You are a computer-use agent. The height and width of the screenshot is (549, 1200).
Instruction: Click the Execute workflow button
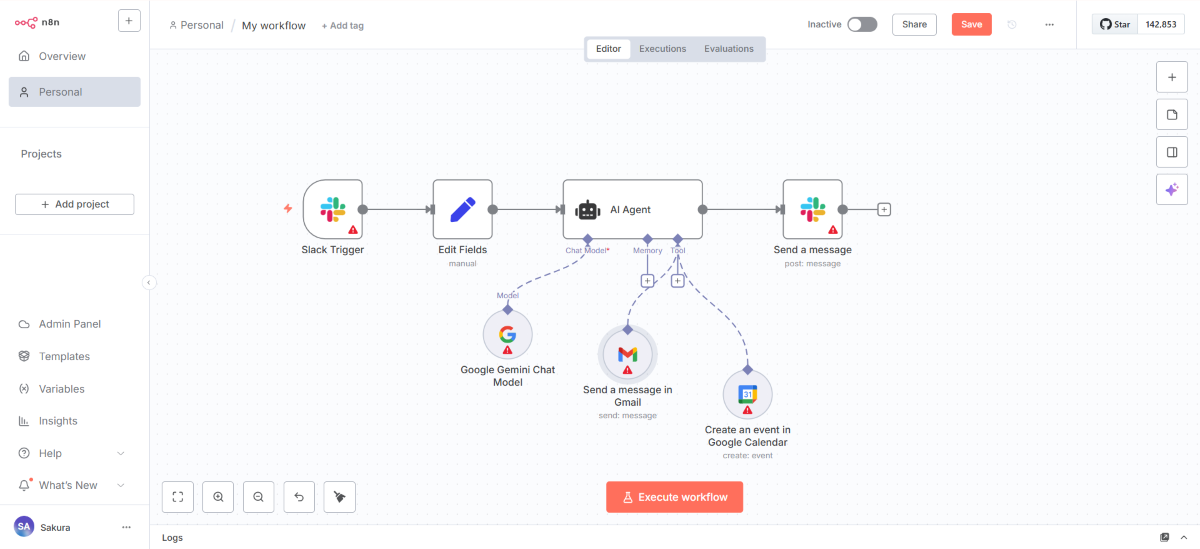(x=674, y=497)
